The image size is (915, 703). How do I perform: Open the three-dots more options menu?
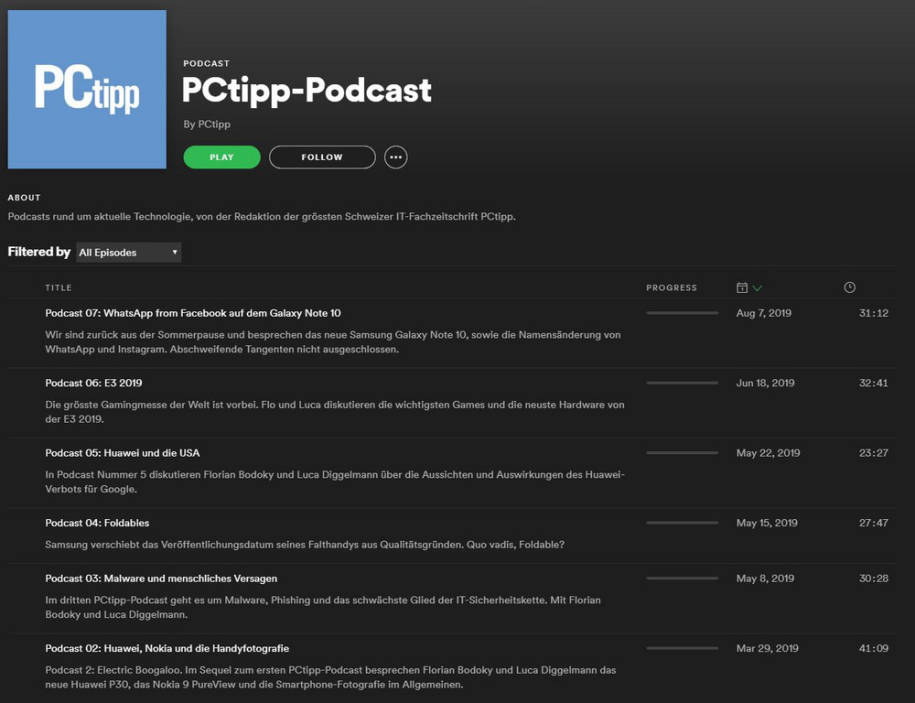click(x=396, y=157)
